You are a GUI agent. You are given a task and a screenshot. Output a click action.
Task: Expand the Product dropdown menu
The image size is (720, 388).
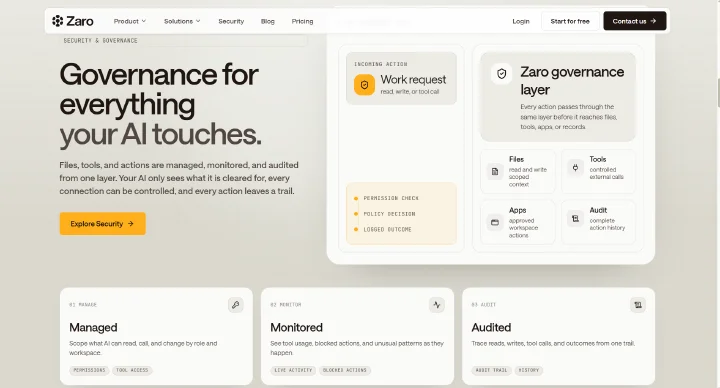click(130, 21)
